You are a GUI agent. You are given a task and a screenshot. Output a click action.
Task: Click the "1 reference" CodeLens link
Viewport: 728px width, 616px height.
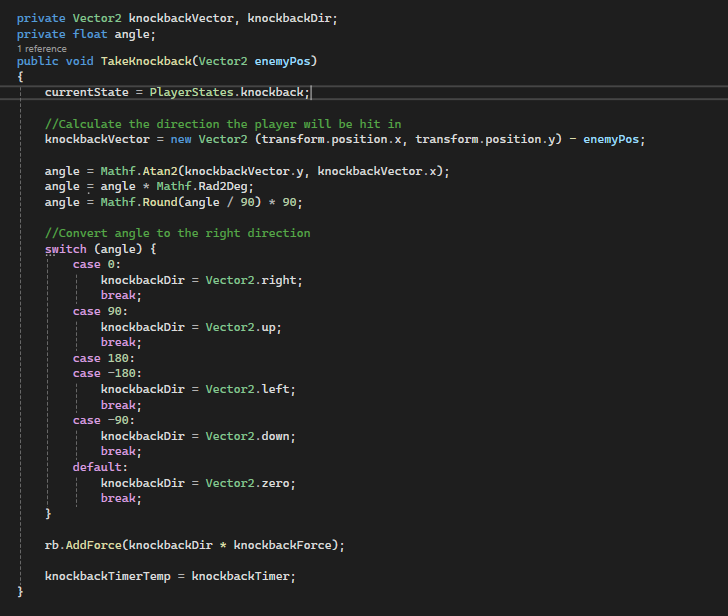click(x=42, y=48)
